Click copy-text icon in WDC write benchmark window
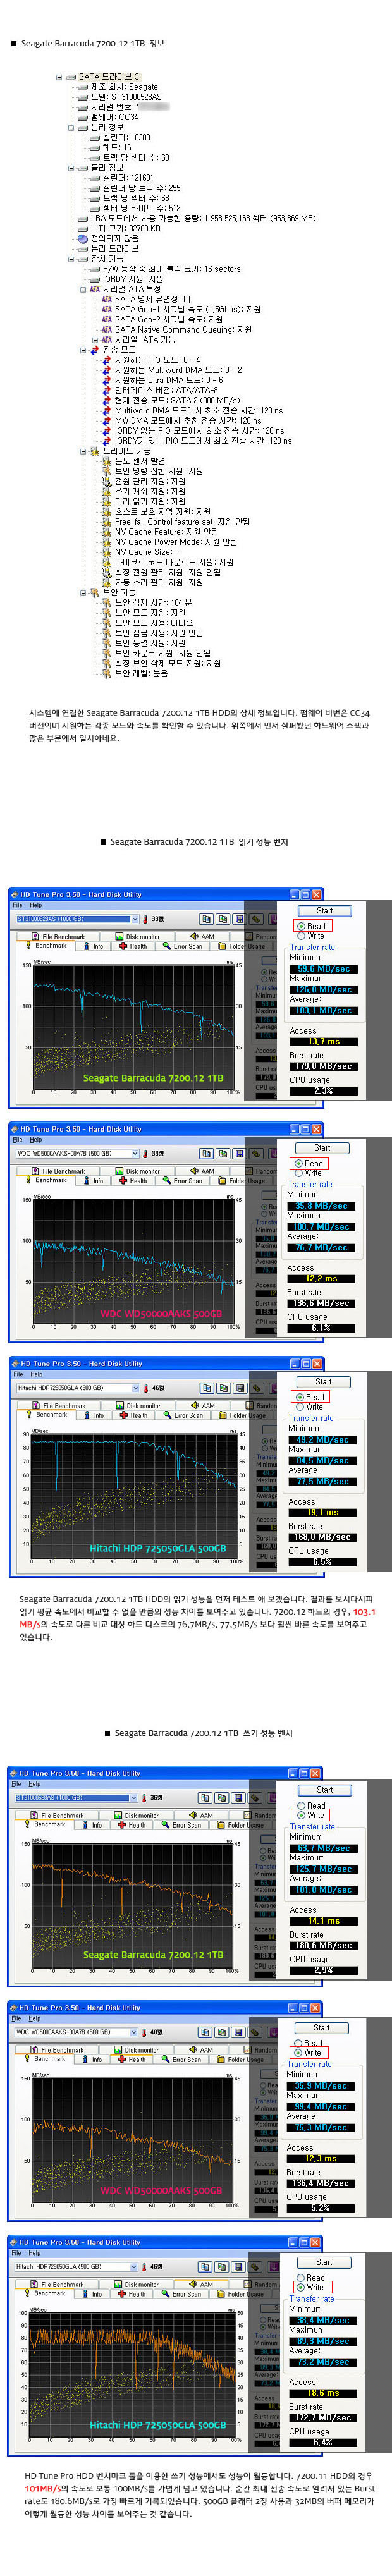This screenshot has width=392, height=2576. click(205, 2032)
